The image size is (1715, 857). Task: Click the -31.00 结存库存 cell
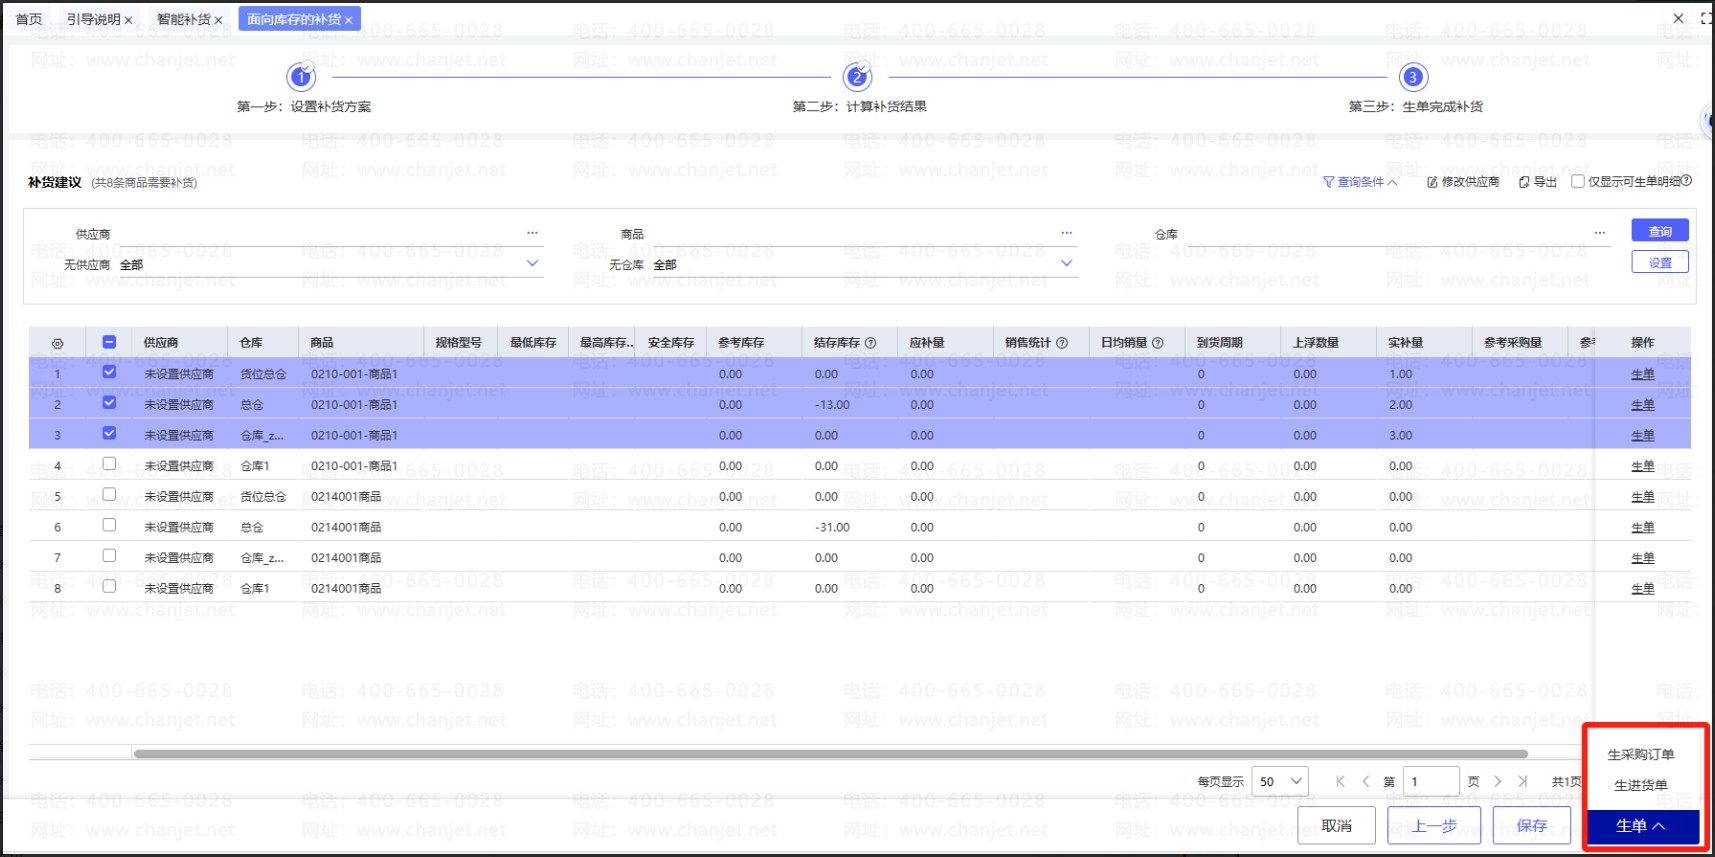coord(848,527)
